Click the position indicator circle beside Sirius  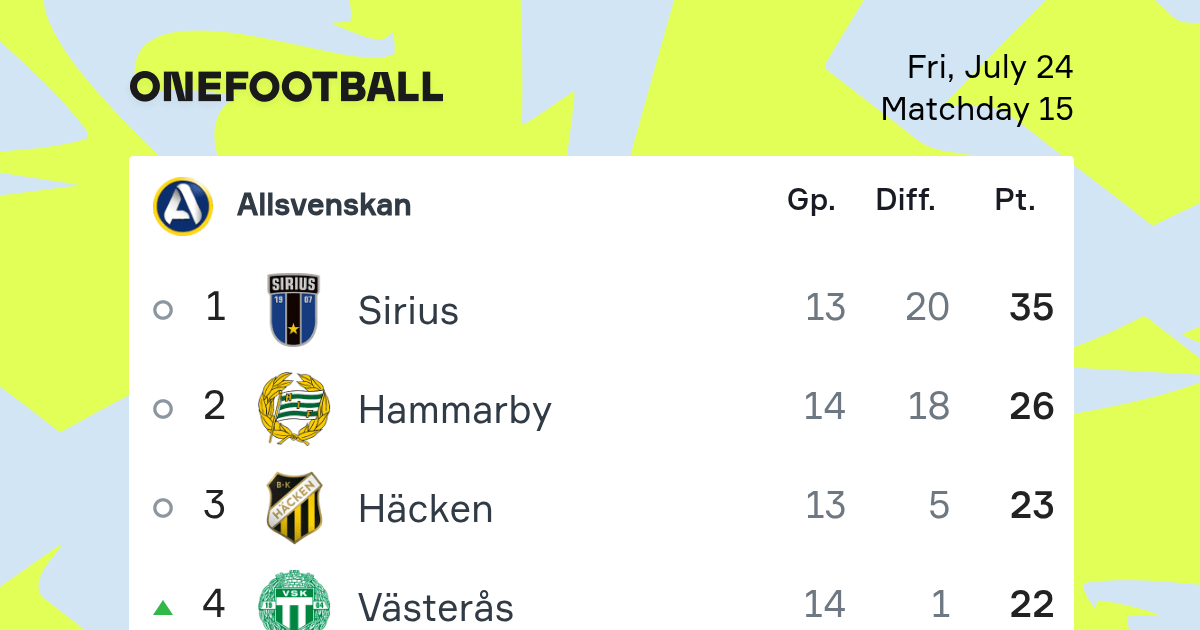[x=163, y=310]
